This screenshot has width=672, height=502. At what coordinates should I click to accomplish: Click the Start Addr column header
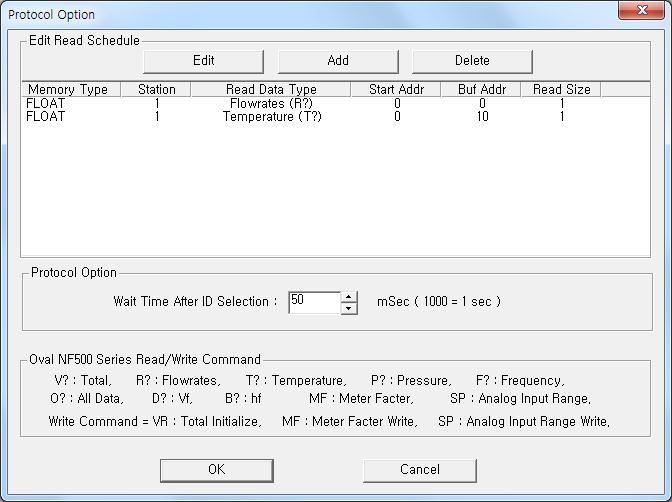[x=396, y=89]
